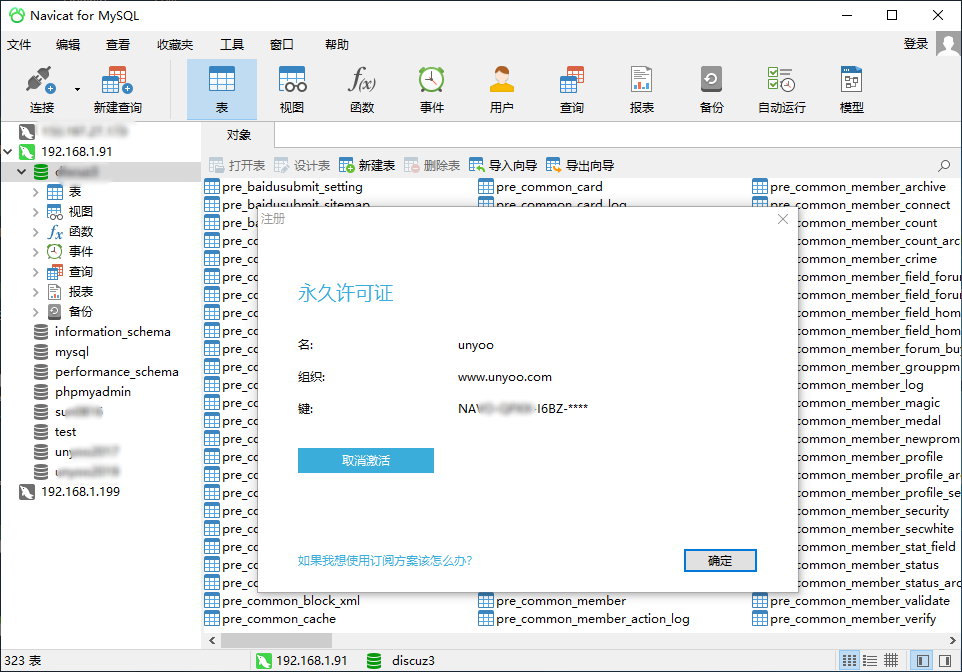Expand the 视图 tree node
Image resolution: width=962 pixels, height=672 pixels.
(35, 212)
